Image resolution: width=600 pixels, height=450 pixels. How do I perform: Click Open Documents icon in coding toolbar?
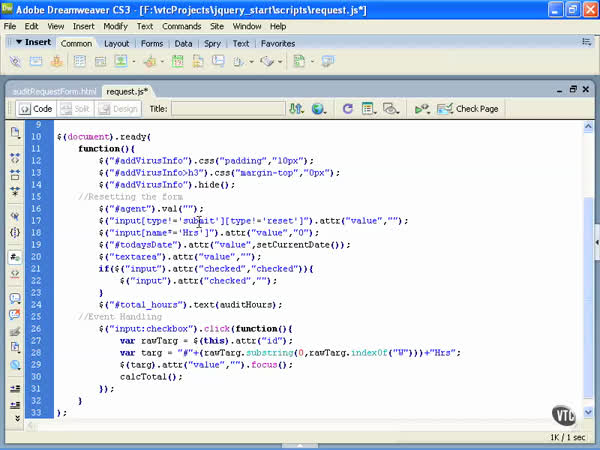(x=15, y=133)
